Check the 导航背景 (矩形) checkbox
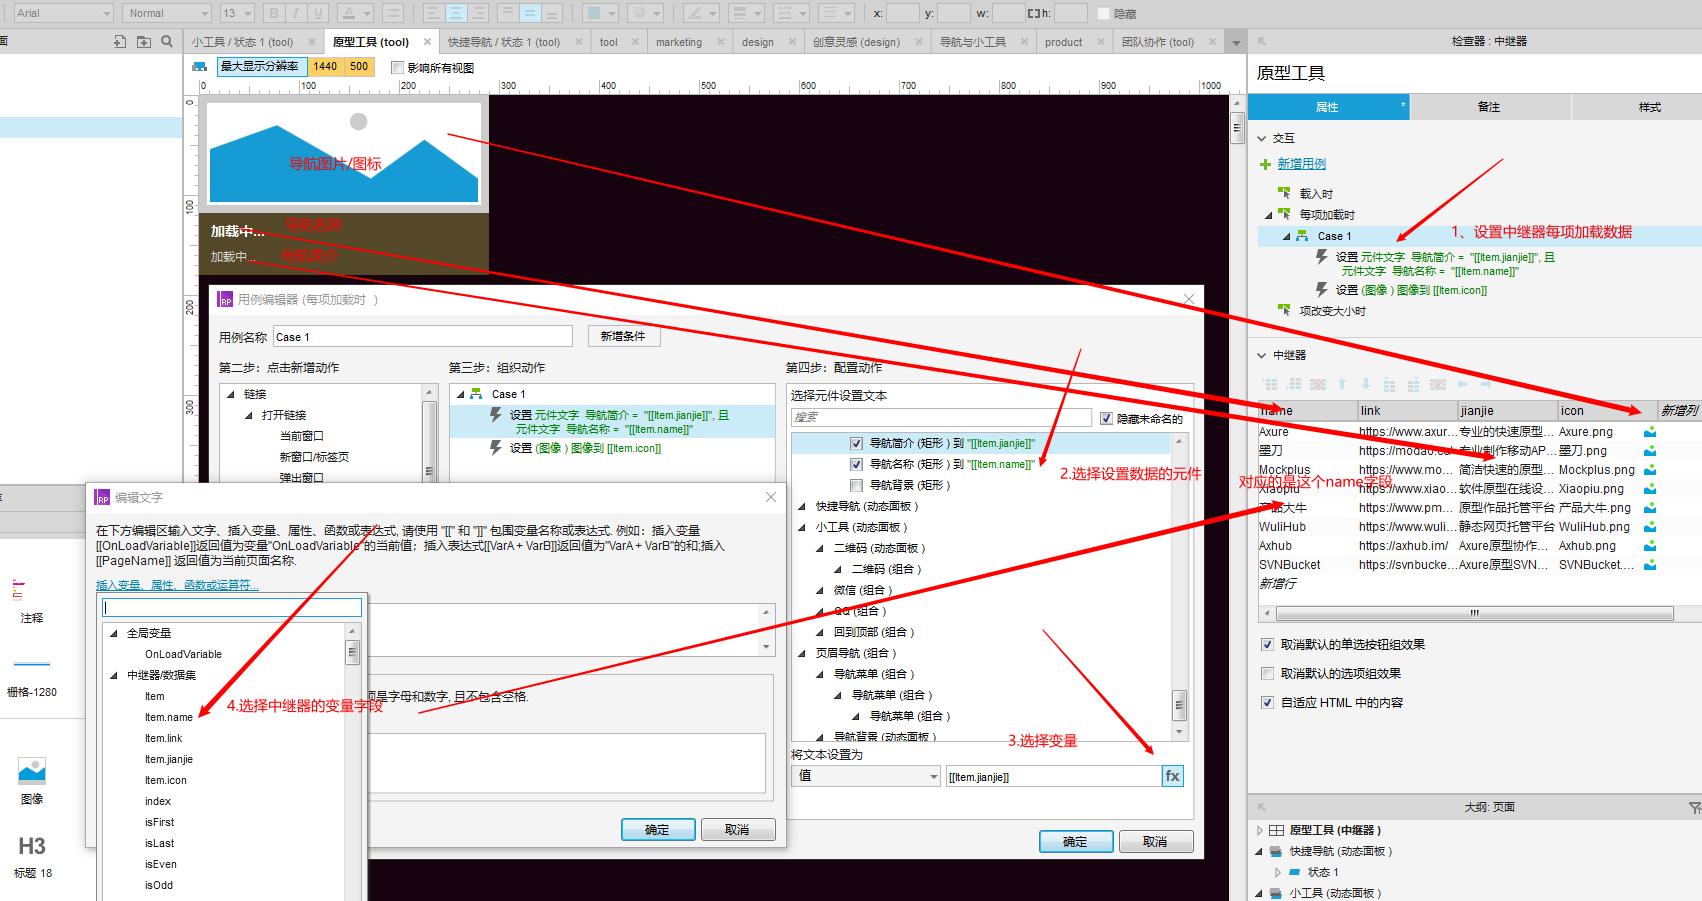 [x=856, y=485]
